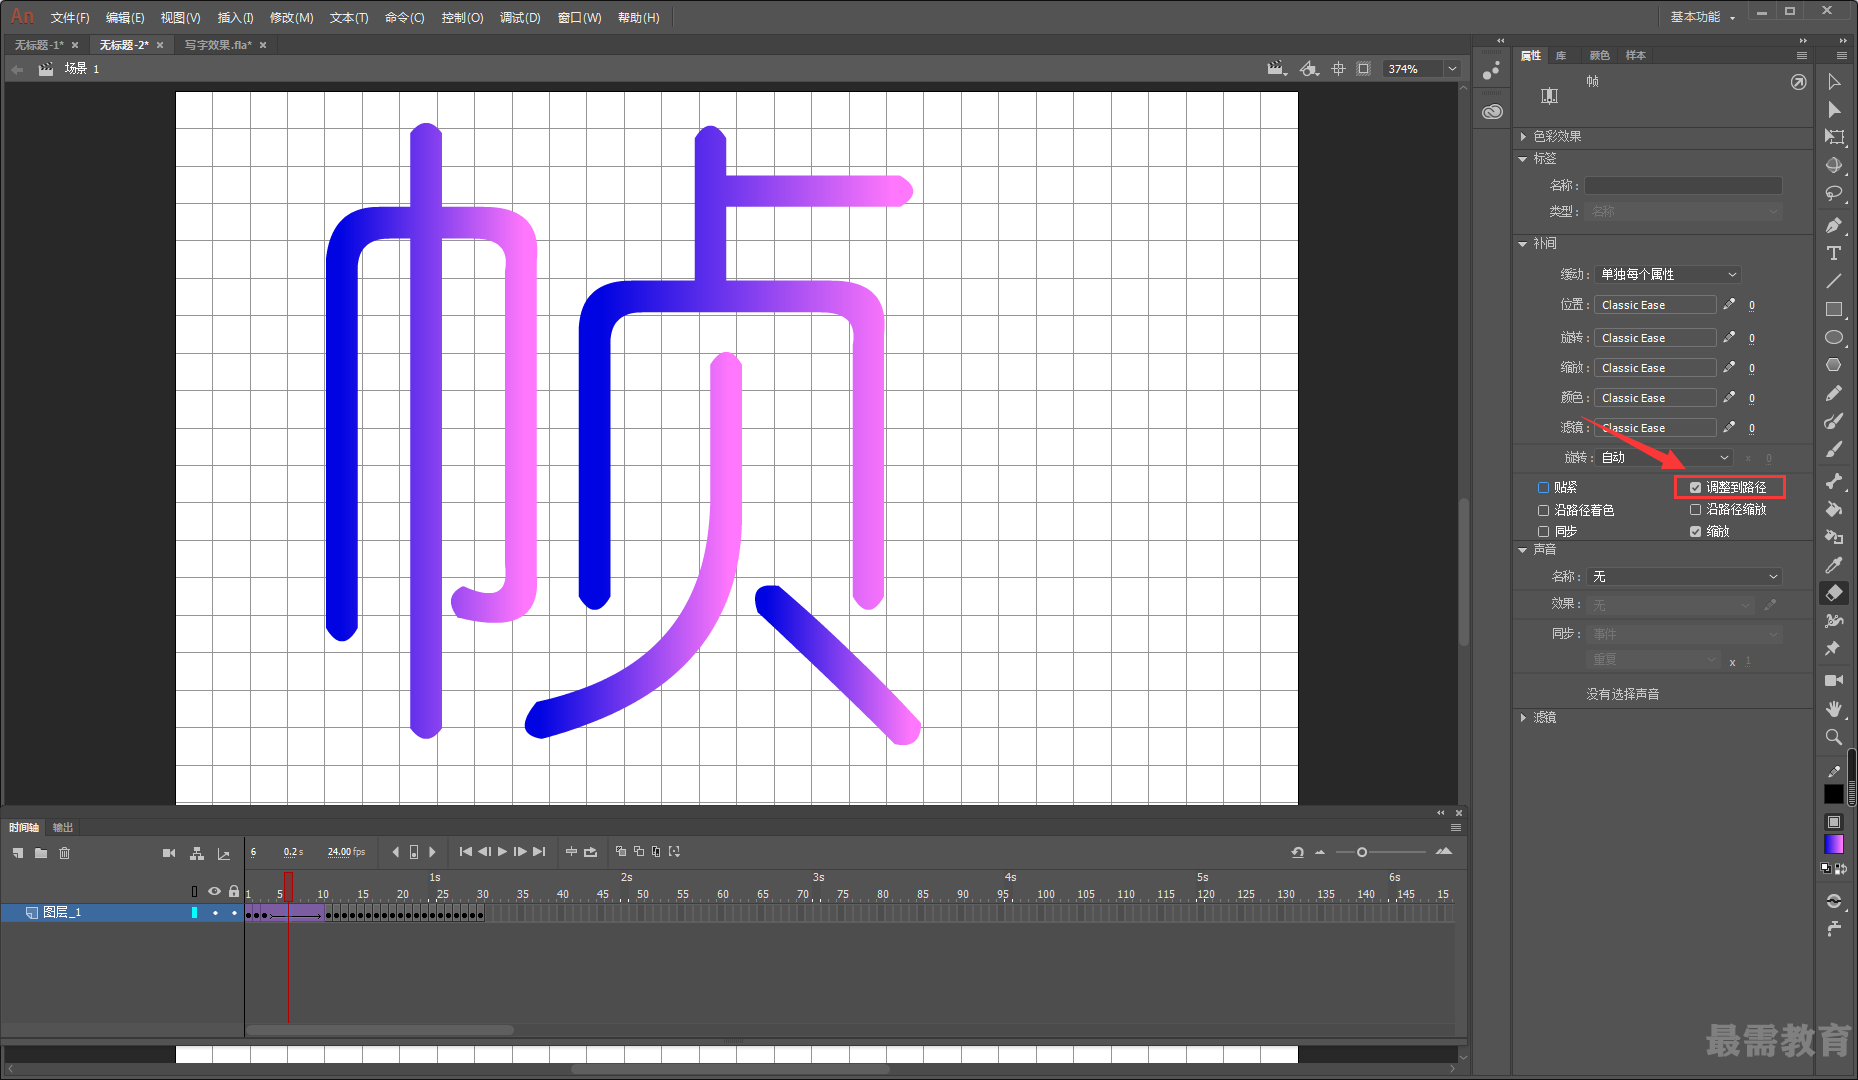Switch to the 写字效果.fla document tab
1858x1080 pixels.
(218, 45)
